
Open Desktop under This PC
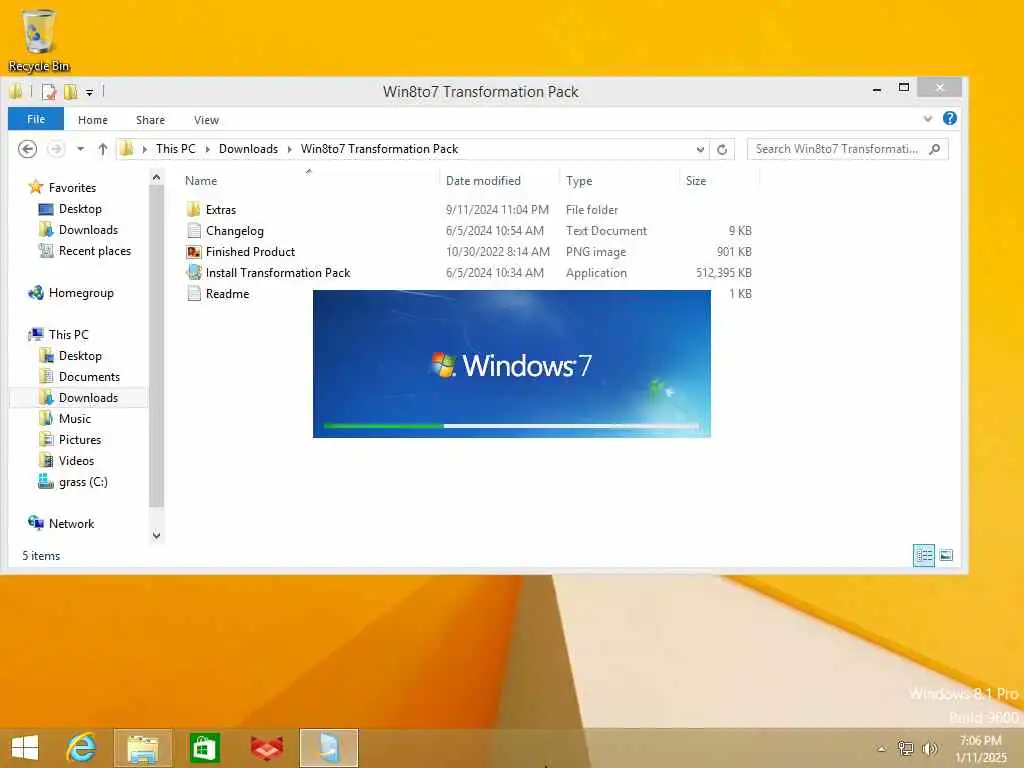(x=80, y=356)
